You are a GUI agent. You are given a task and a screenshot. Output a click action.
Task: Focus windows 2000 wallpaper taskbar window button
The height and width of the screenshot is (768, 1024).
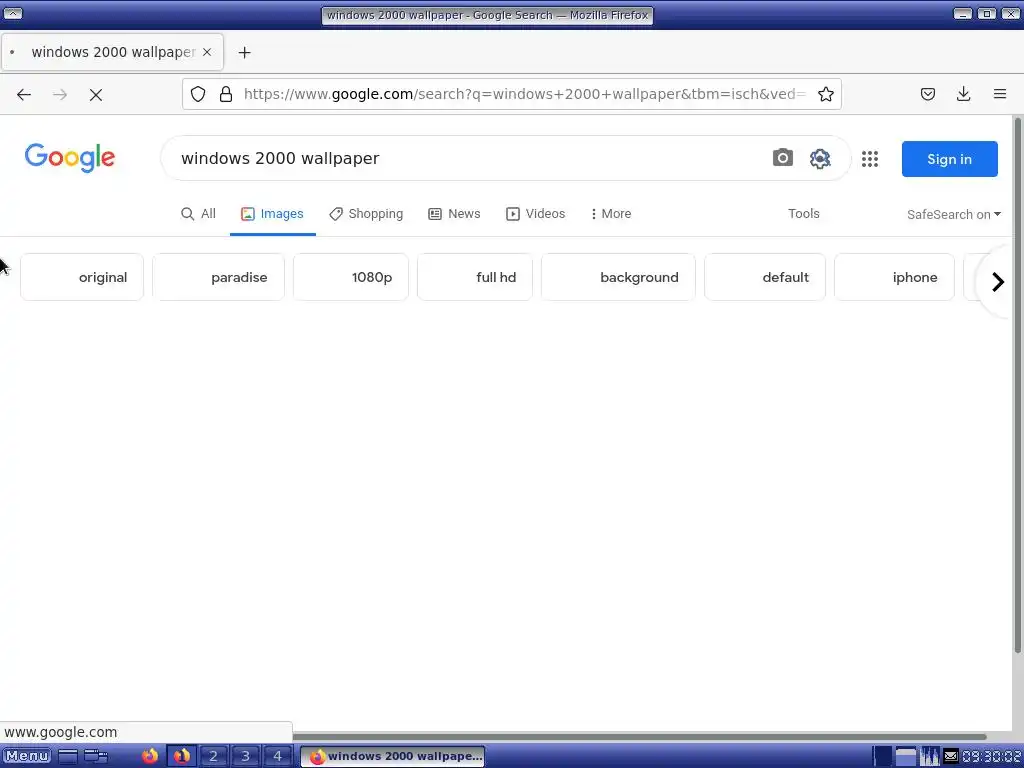[392, 756]
